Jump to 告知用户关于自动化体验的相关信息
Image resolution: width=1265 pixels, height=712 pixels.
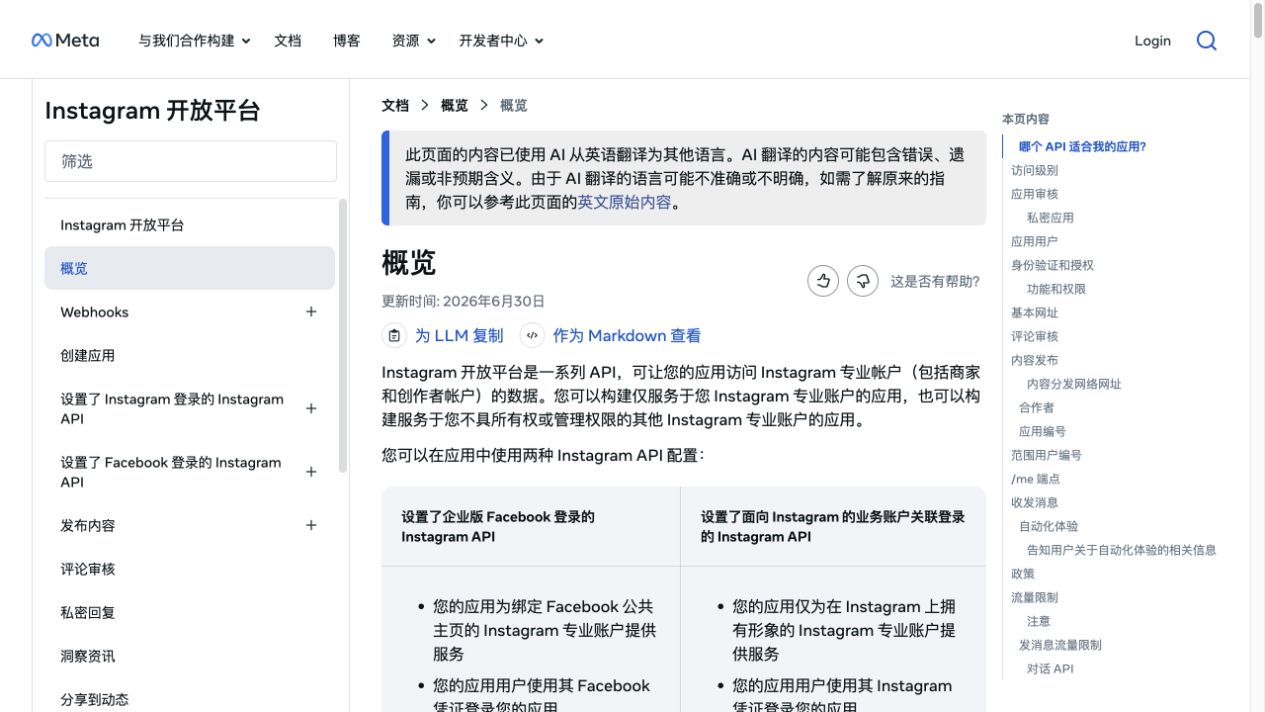point(1121,550)
